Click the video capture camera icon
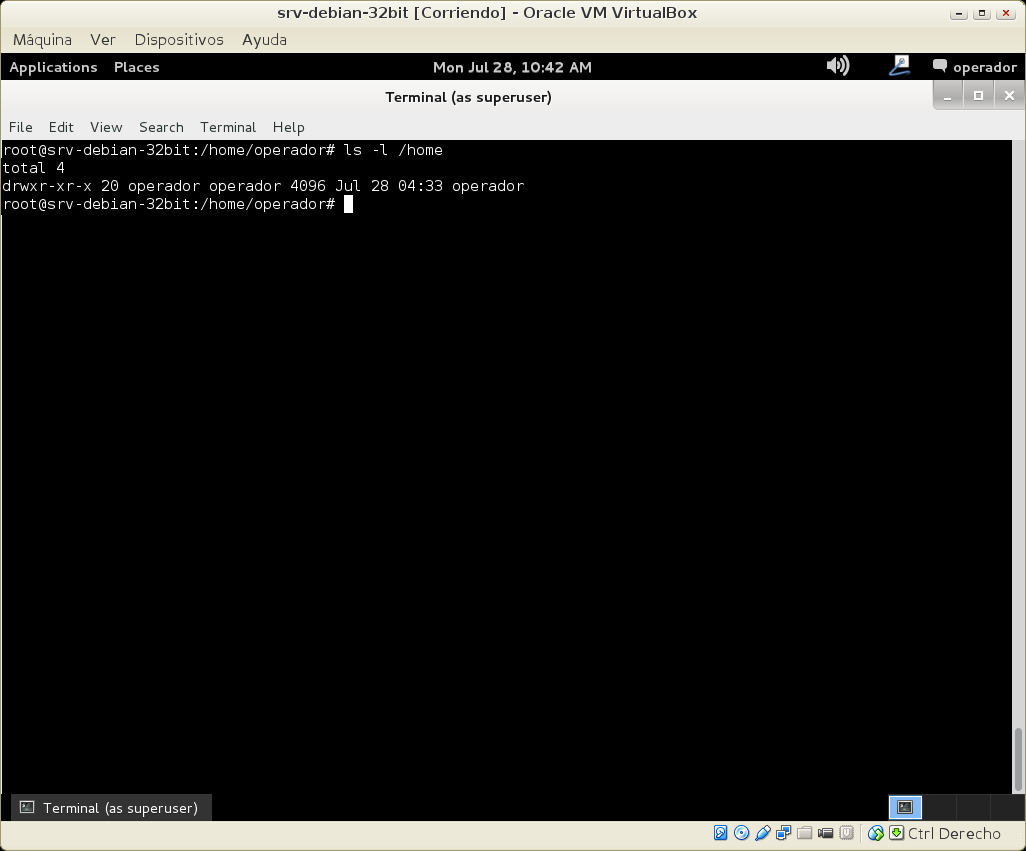This screenshot has height=851, width=1026. (x=826, y=833)
